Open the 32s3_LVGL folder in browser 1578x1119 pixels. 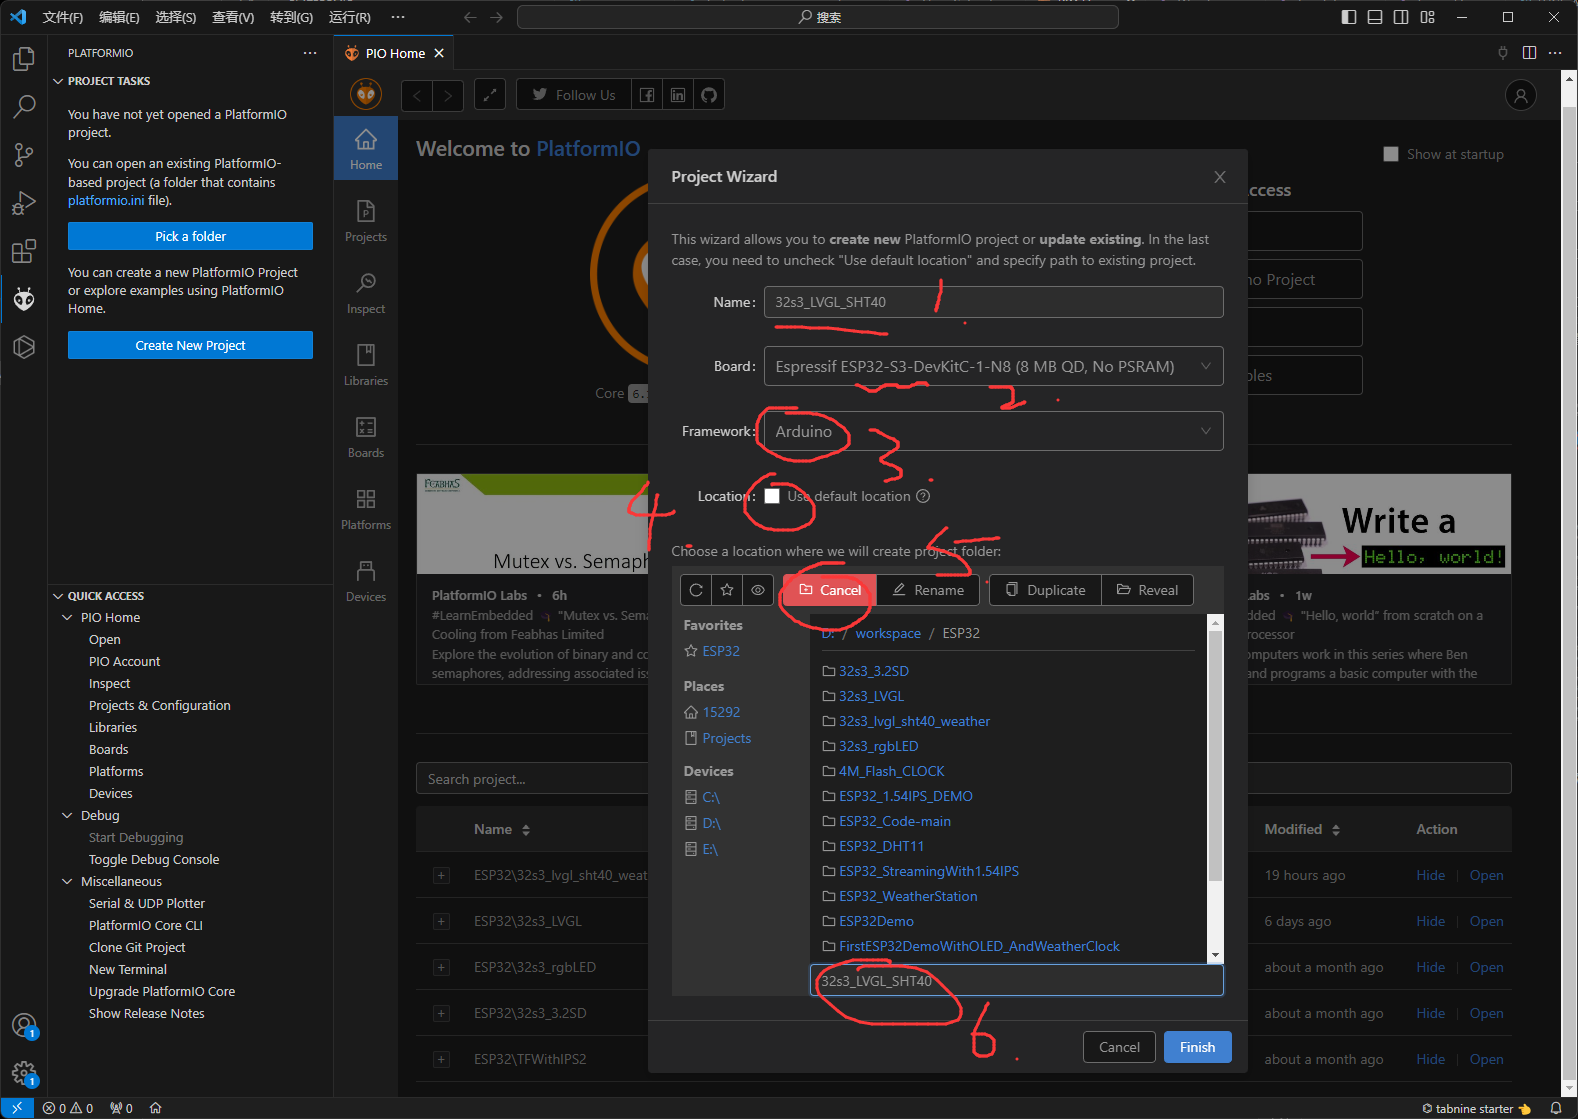[x=871, y=696]
